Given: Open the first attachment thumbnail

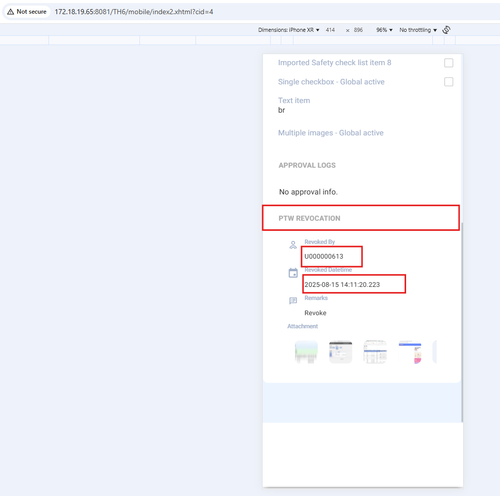Looking at the screenshot, I should tap(306, 352).
